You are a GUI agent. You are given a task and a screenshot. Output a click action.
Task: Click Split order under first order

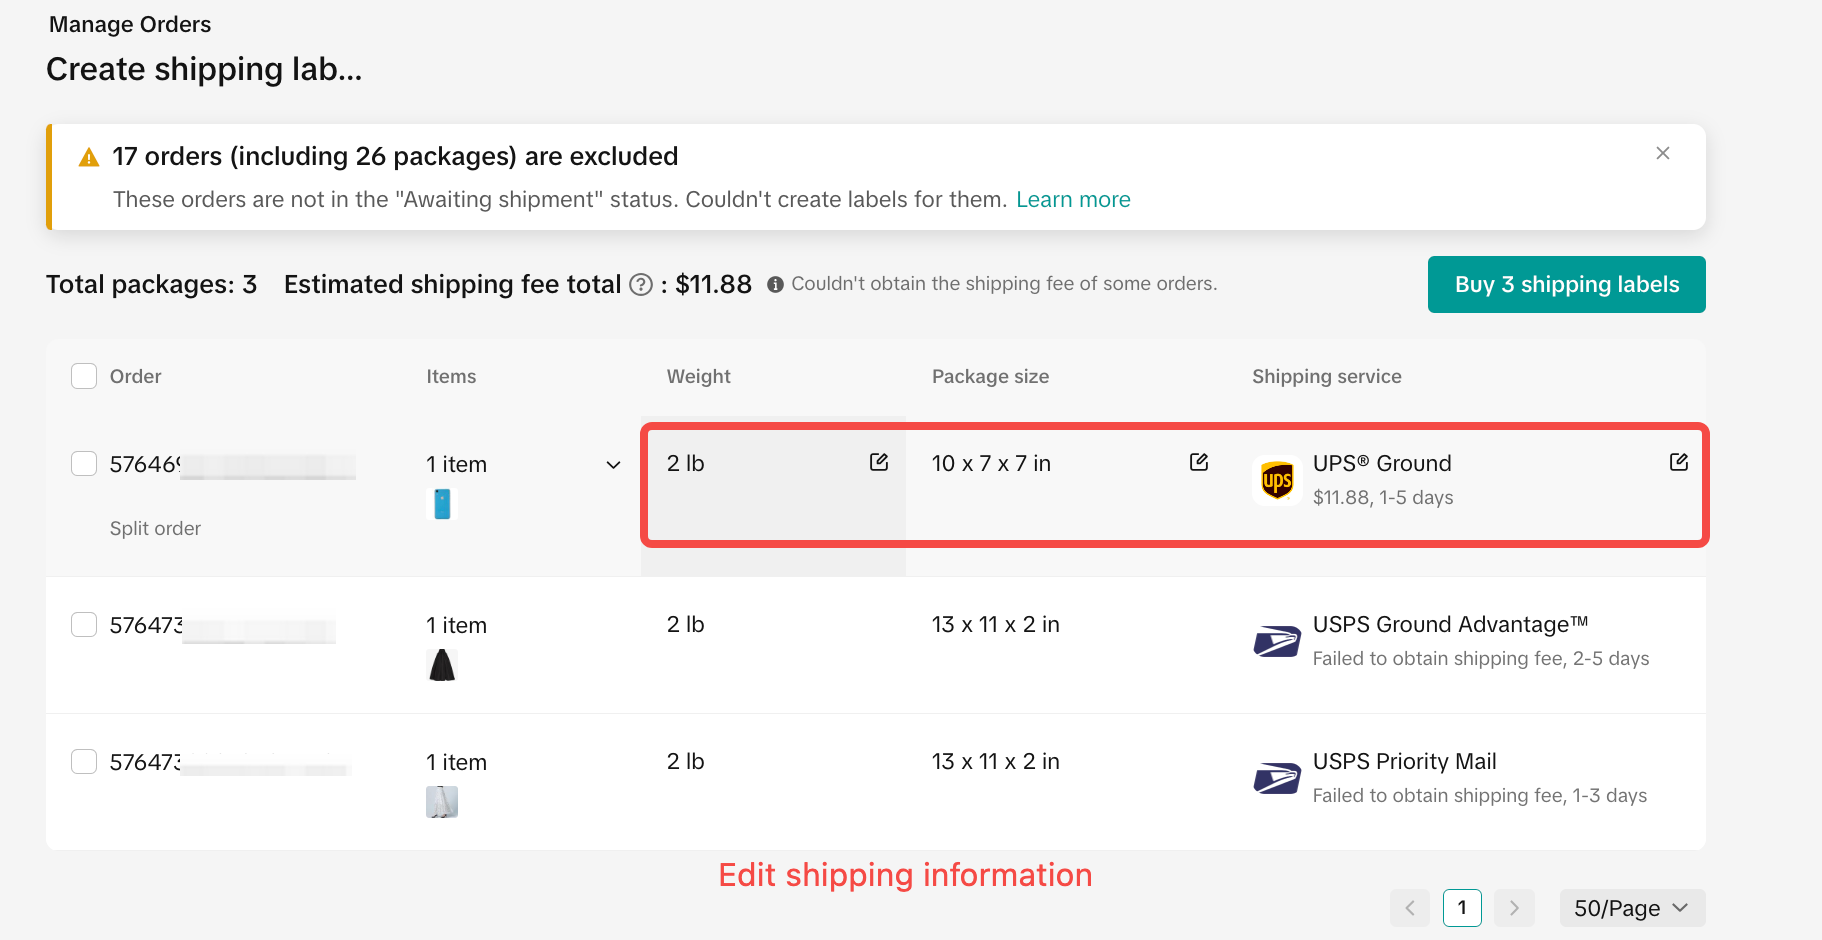[155, 528]
